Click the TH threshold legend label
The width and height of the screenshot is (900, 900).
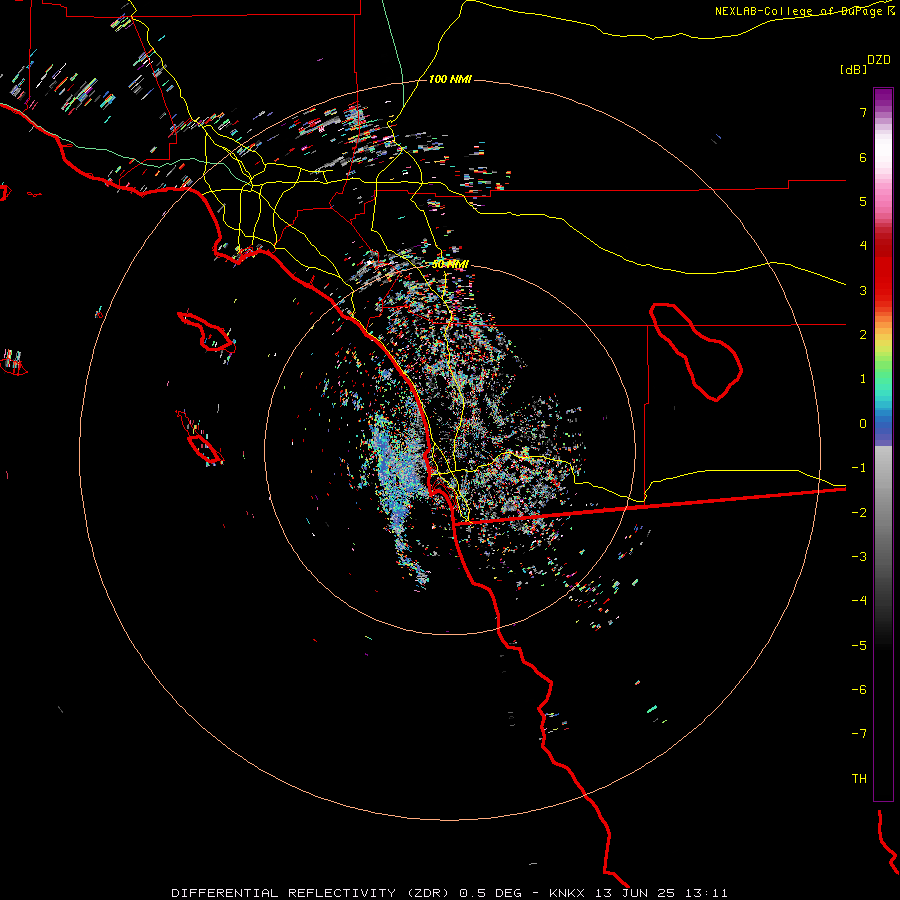[859, 779]
